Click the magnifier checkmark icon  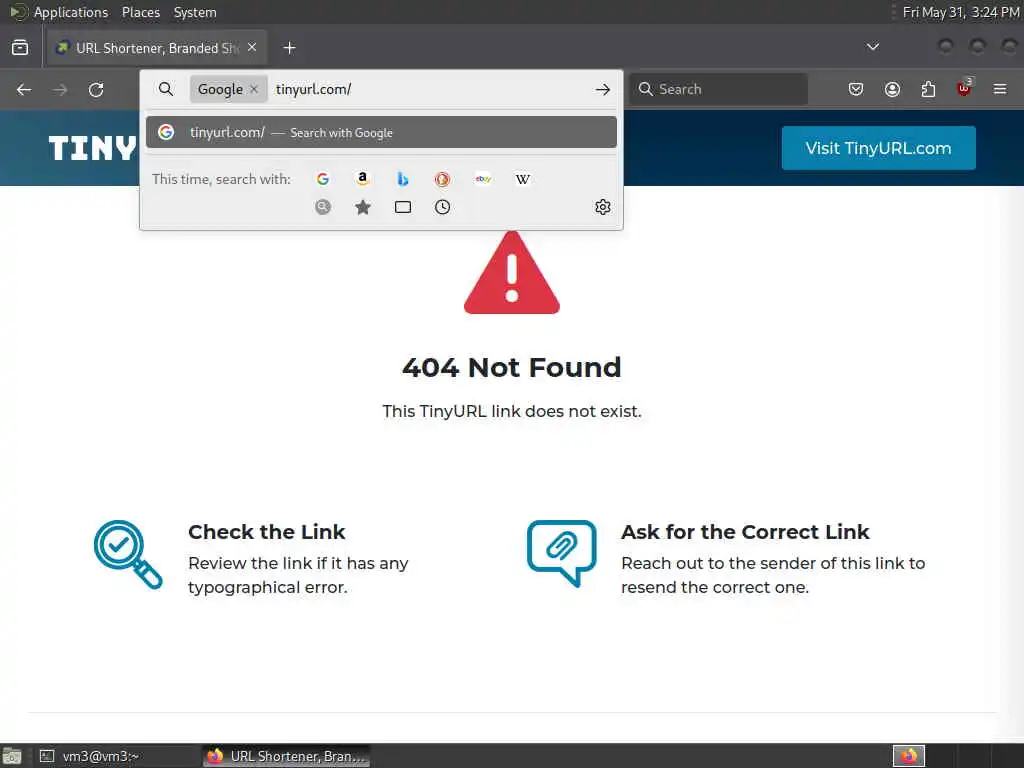128,554
